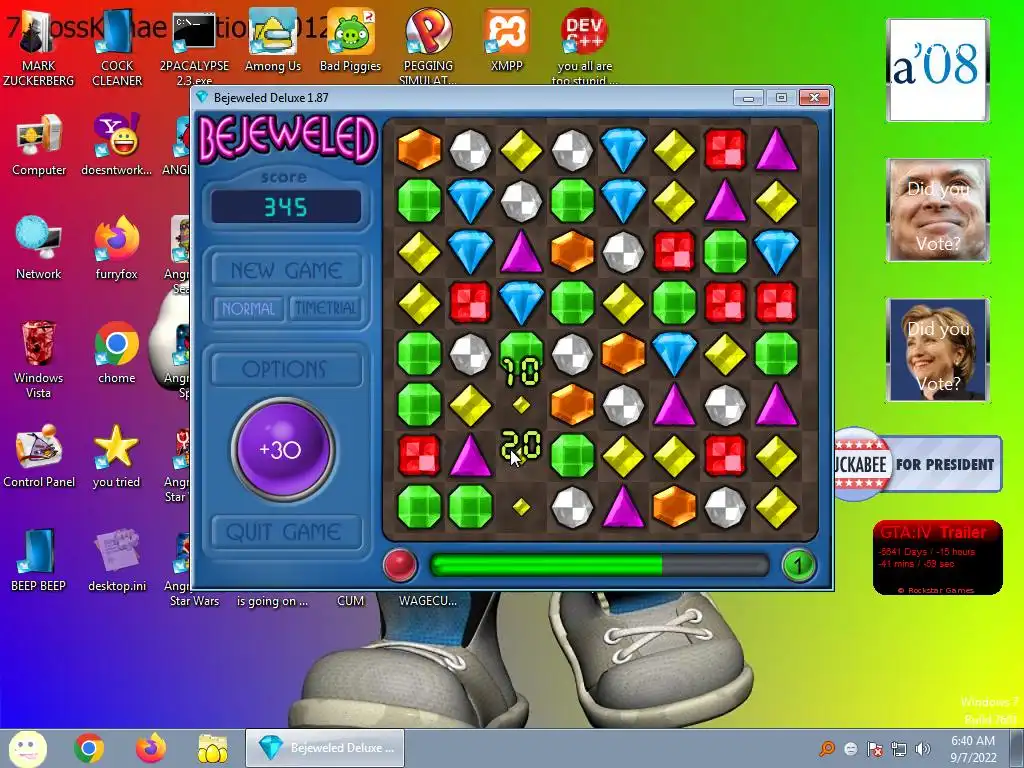Viewport: 1024px width, 768px height.
Task: Click the green level 1 orb
Action: (x=799, y=564)
